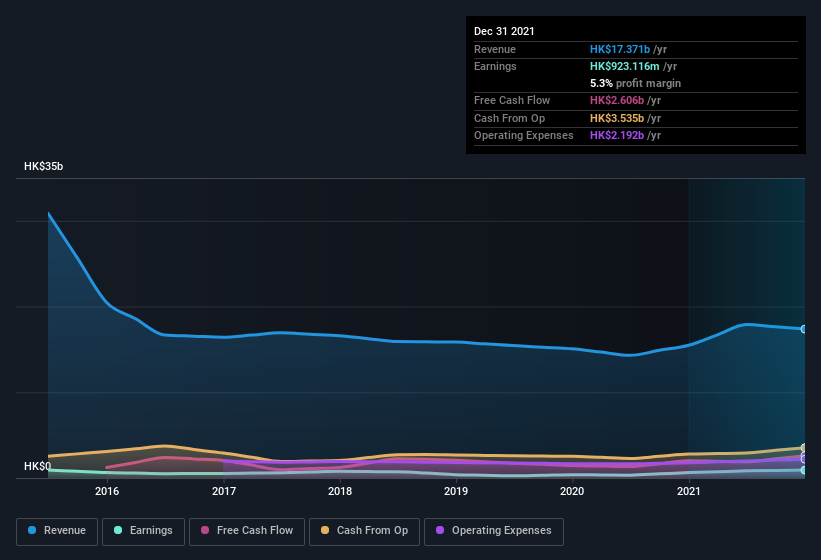Click the HK$3.535b cash from op value
Image resolution: width=821 pixels, height=560 pixels.
click(x=617, y=118)
